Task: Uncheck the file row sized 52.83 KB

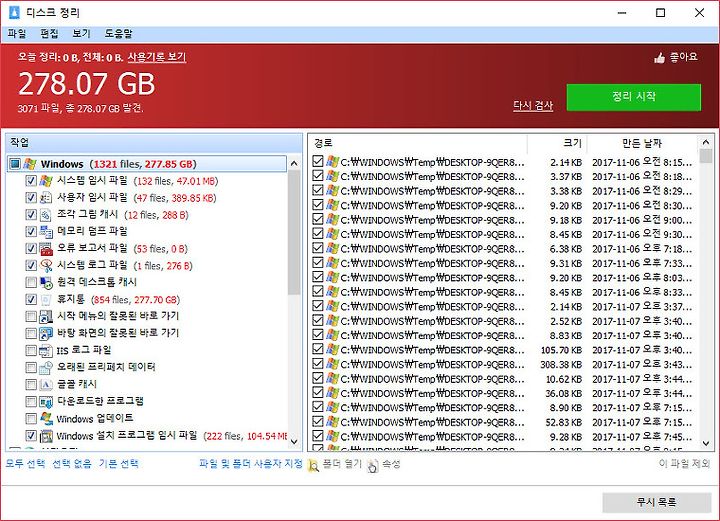Action: (318, 421)
